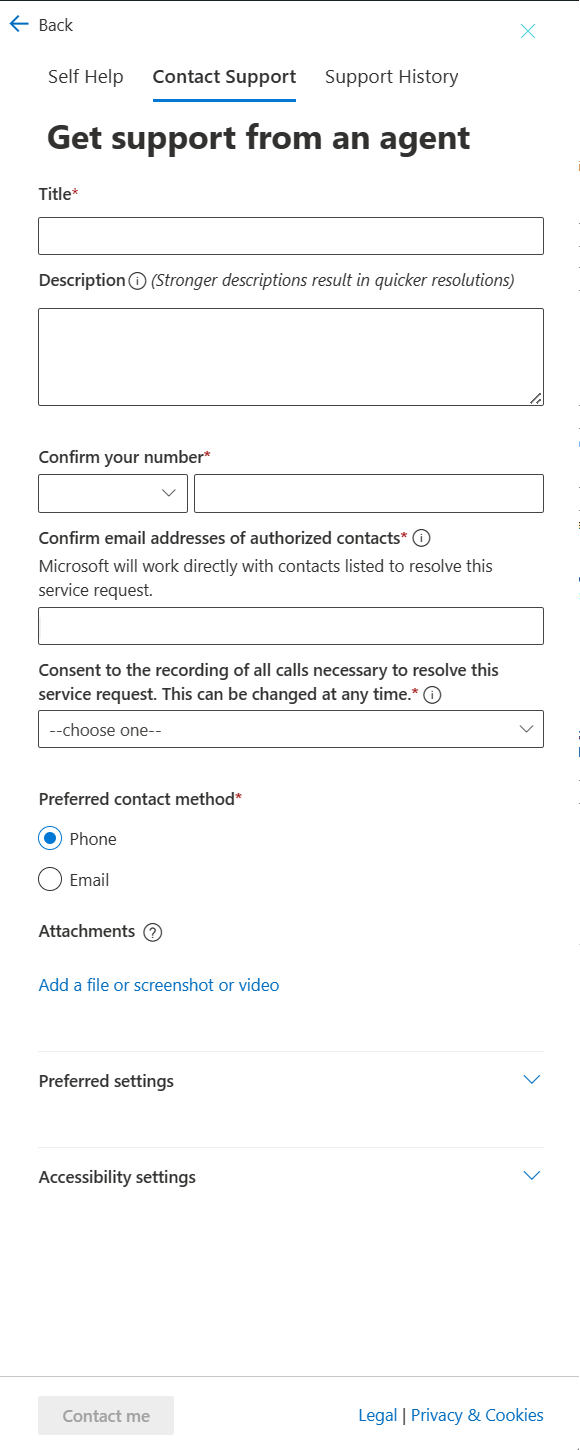Click the info icon after call recording consent
The height and width of the screenshot is (1450, 580).
(433, 694)
